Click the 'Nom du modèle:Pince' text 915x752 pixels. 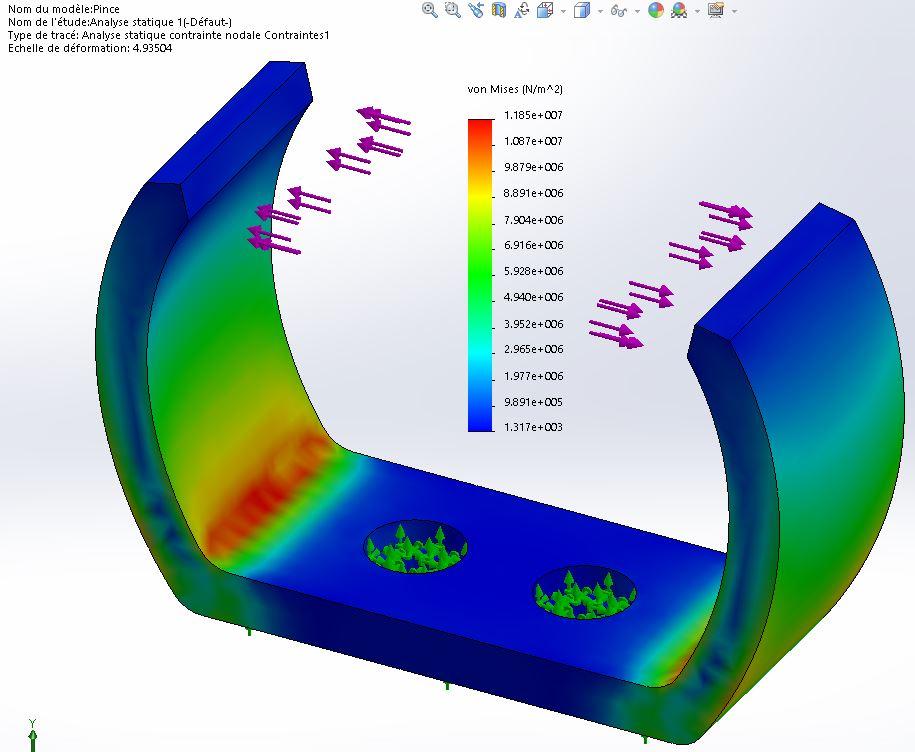pos(64,9)
